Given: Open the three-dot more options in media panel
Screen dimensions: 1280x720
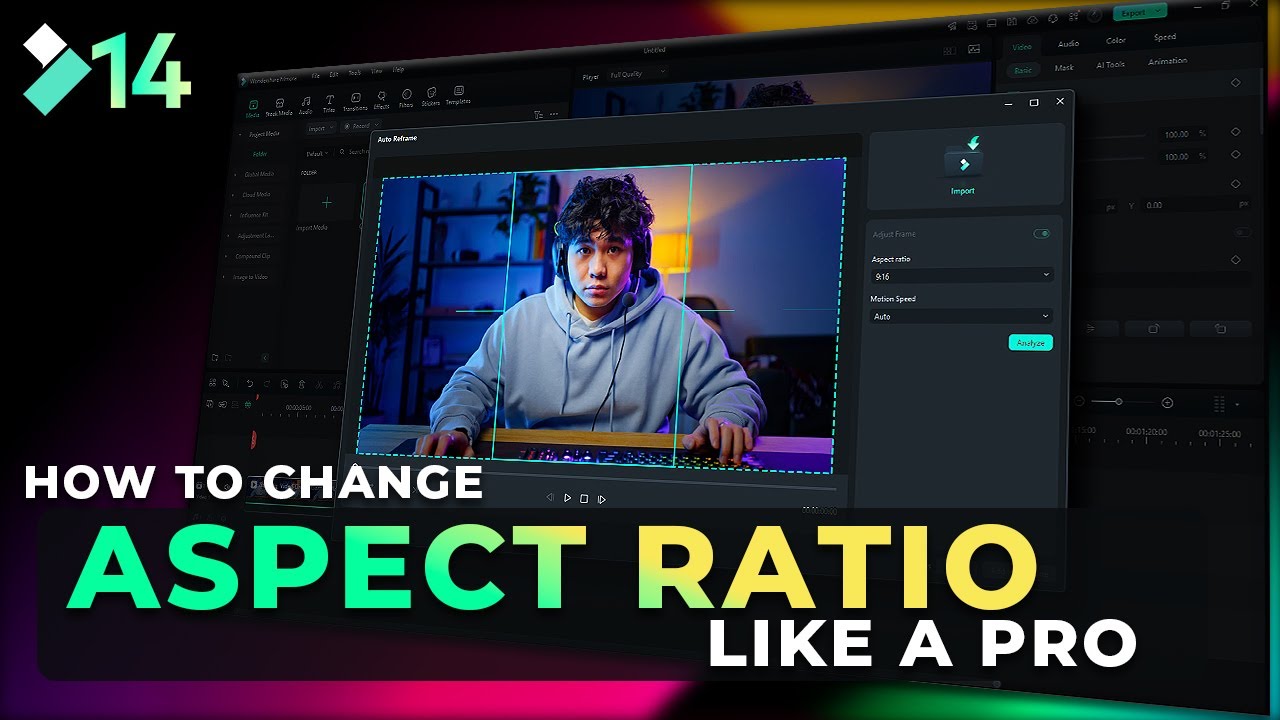Looking at the screenshot, I should click(x=554, y=114).
